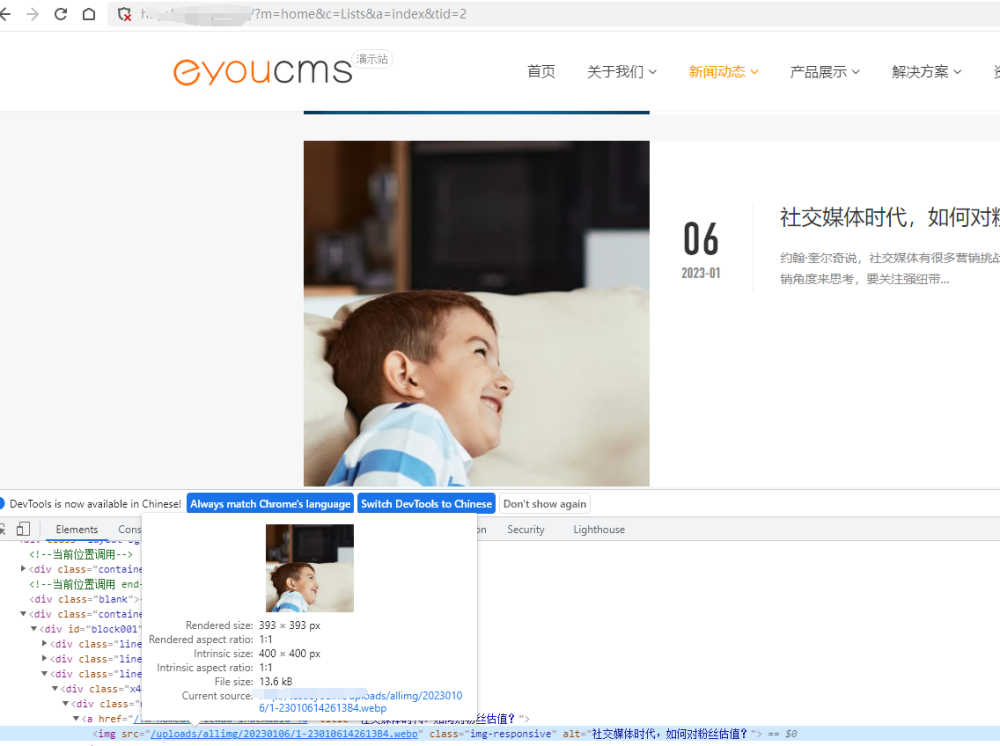Click tooltip image preview thumbnail
Viewport: 1000px width, 746px height.
tap(309, 568)
